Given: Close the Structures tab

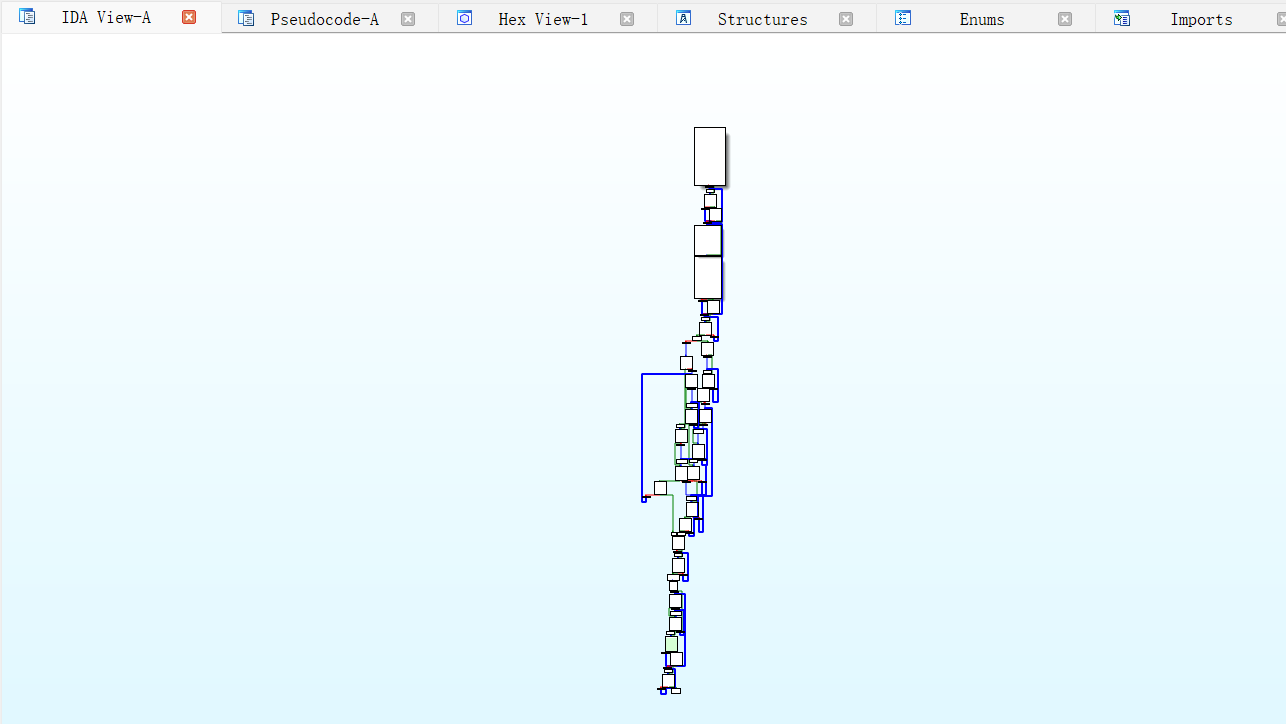Looking at the screenshot, I should click(846, 19).
